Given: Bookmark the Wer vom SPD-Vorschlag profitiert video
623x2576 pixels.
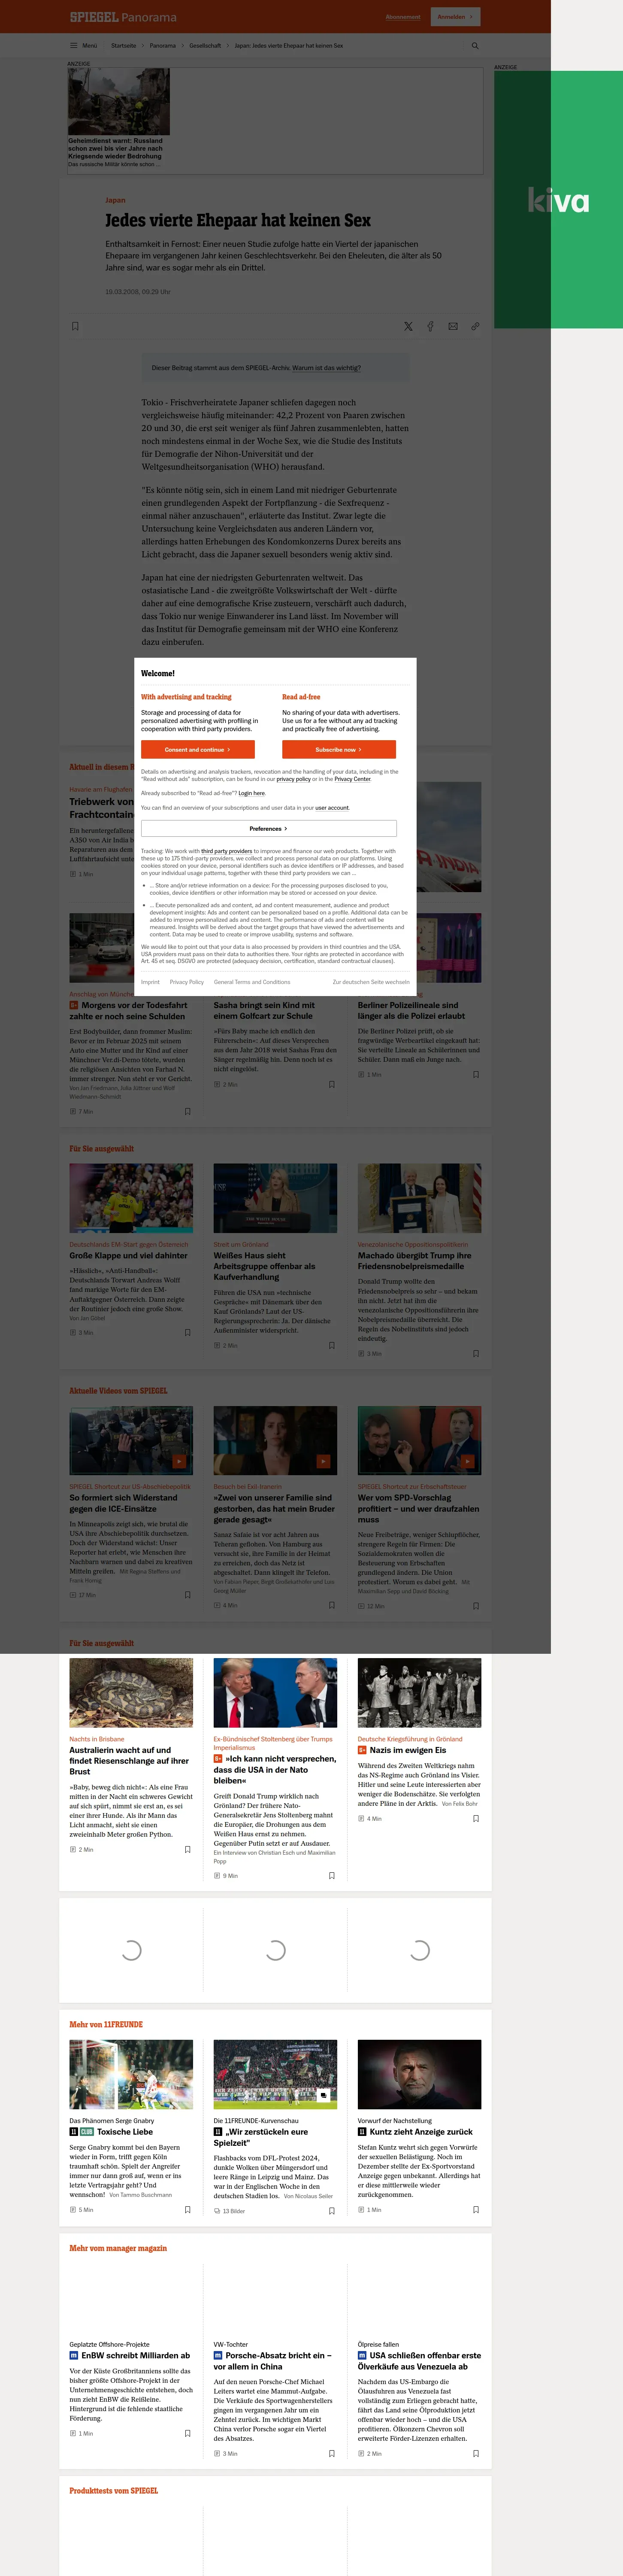Looking at the screenshot, I should point(476,1606).
